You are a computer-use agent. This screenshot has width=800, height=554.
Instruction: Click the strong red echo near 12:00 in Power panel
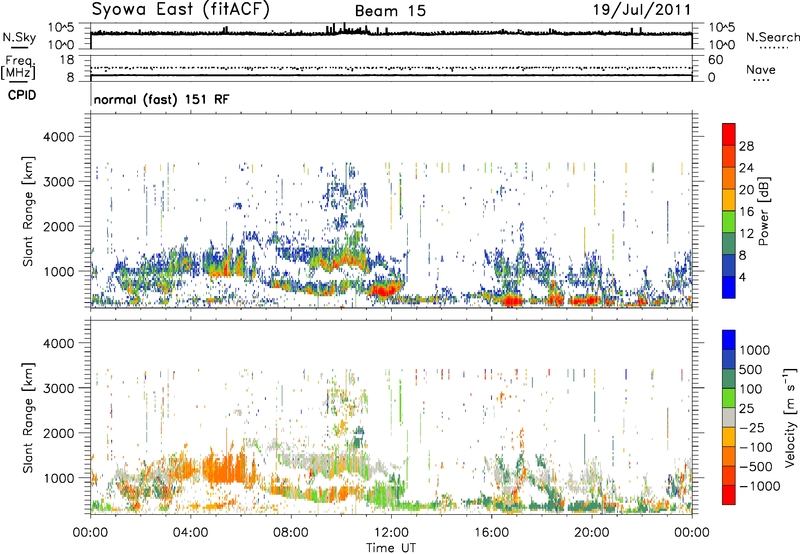click(384, 290)
